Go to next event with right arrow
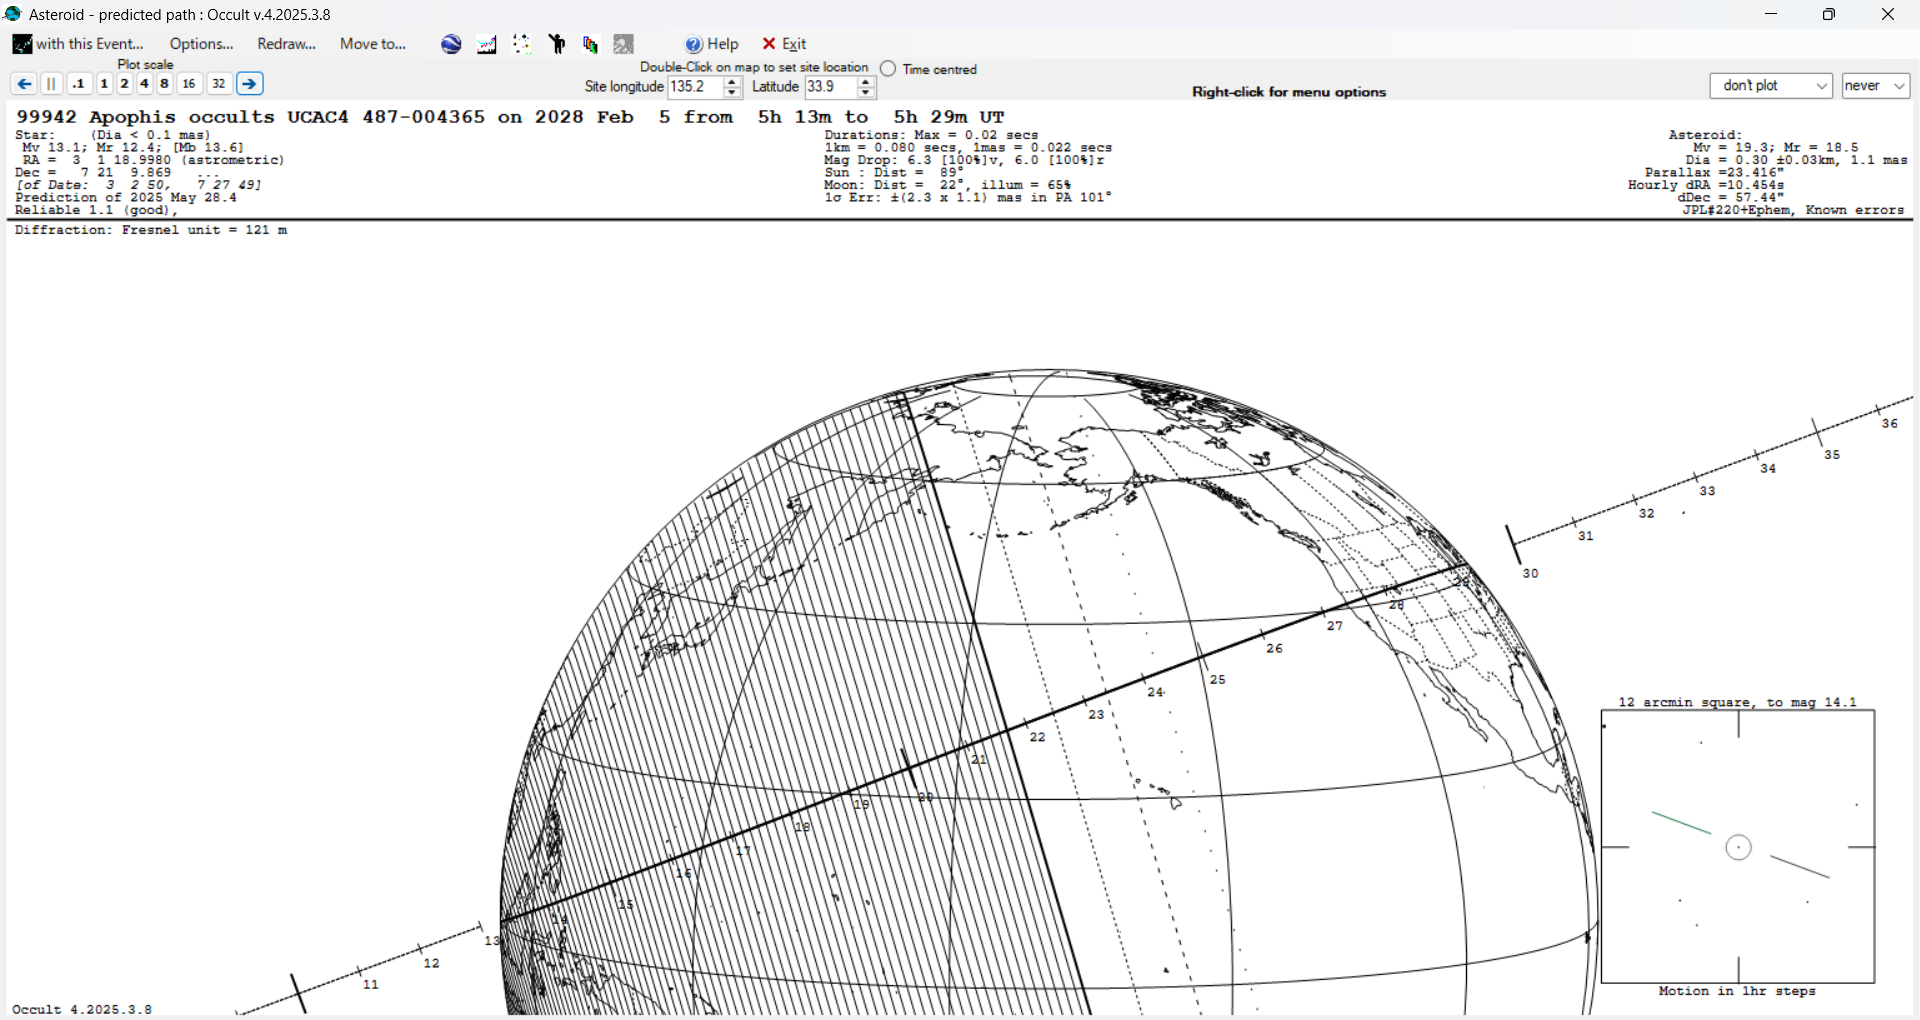The height and width of the screenshot is (1020, 1920). 250,84
